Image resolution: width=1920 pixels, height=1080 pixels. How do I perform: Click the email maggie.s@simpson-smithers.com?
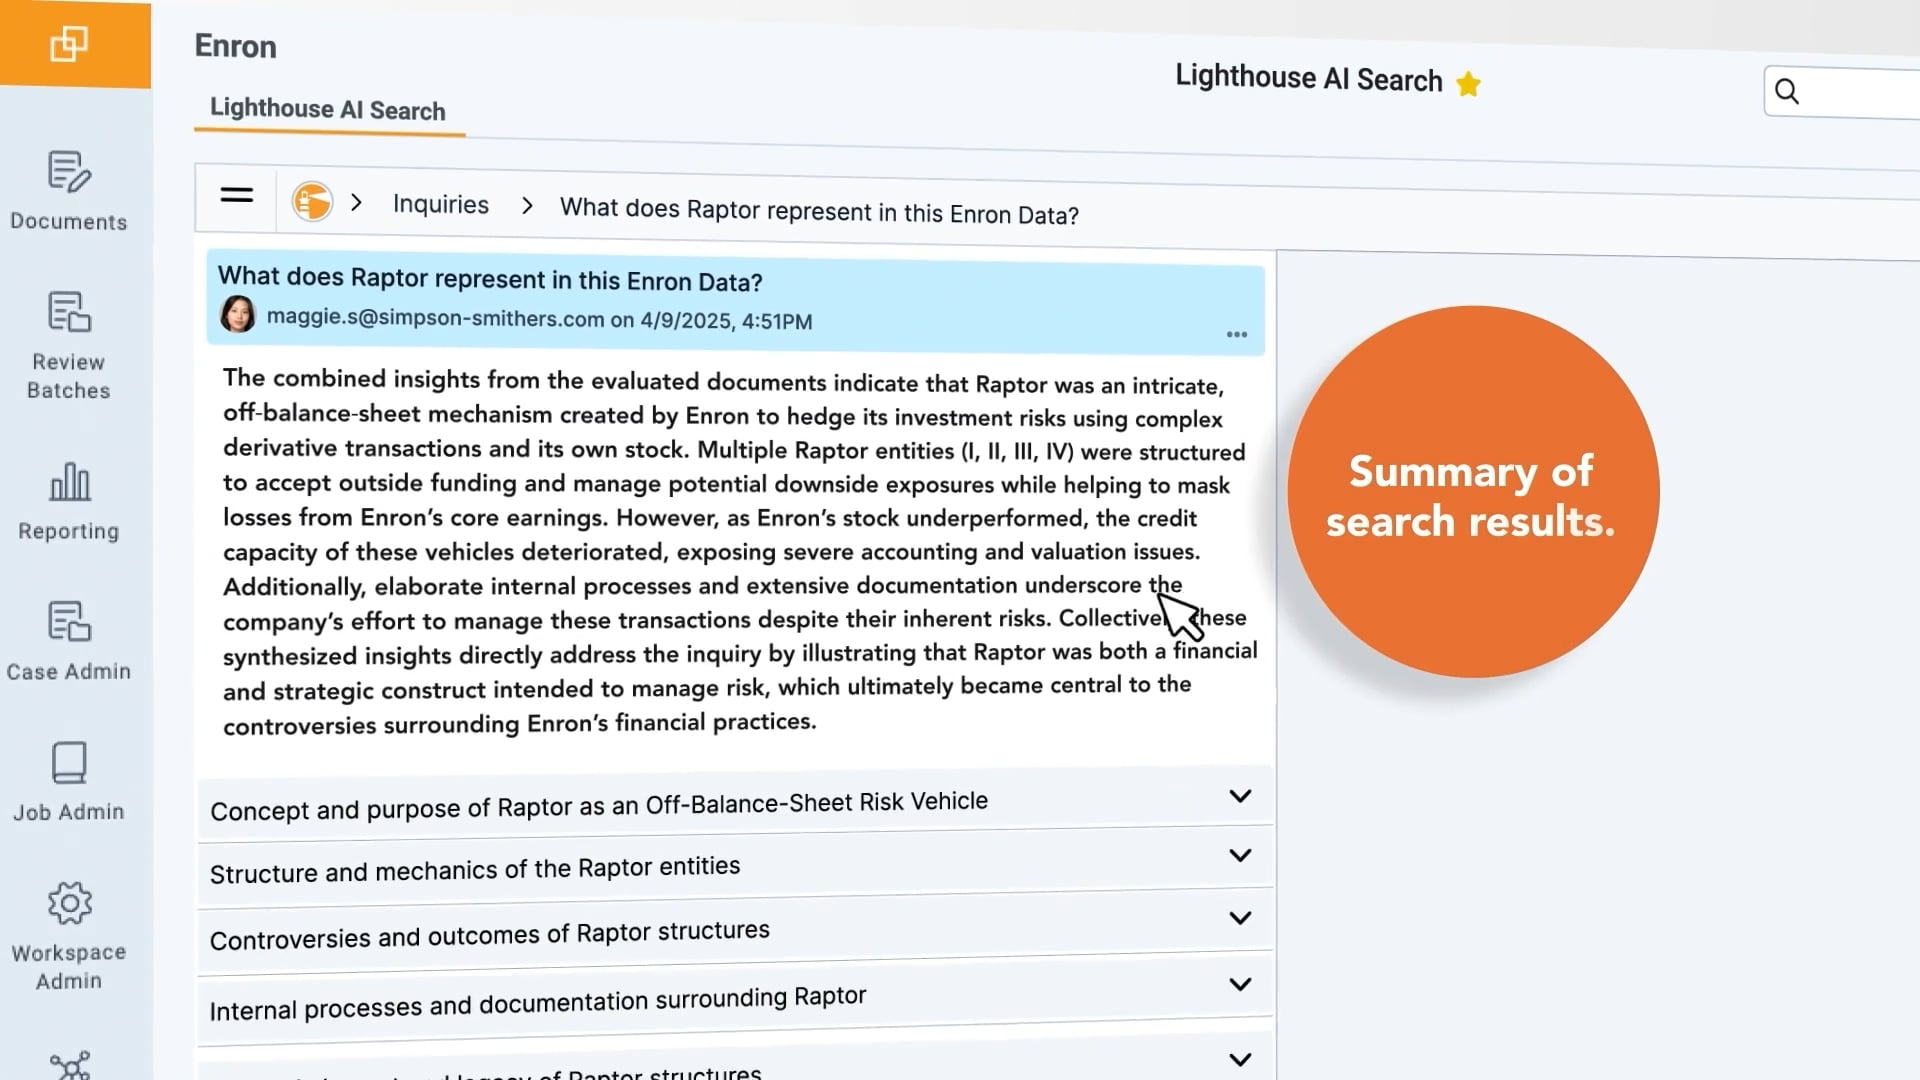coord(435,318)
